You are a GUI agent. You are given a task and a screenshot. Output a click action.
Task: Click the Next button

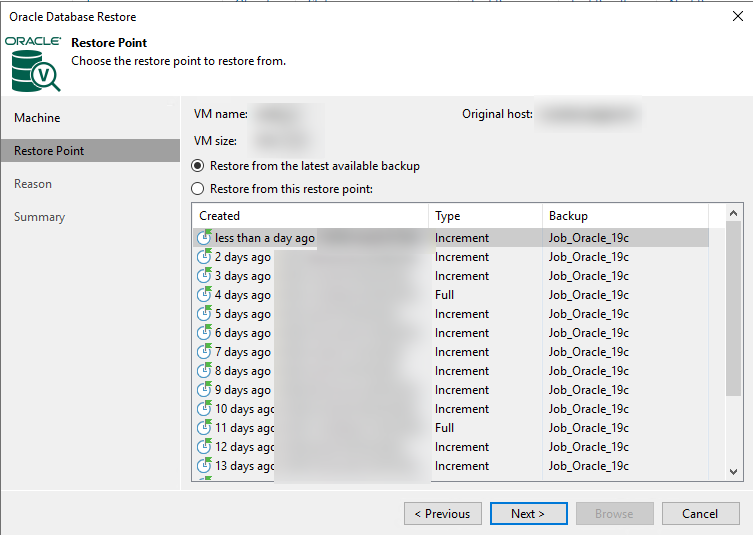pos(529,514)
